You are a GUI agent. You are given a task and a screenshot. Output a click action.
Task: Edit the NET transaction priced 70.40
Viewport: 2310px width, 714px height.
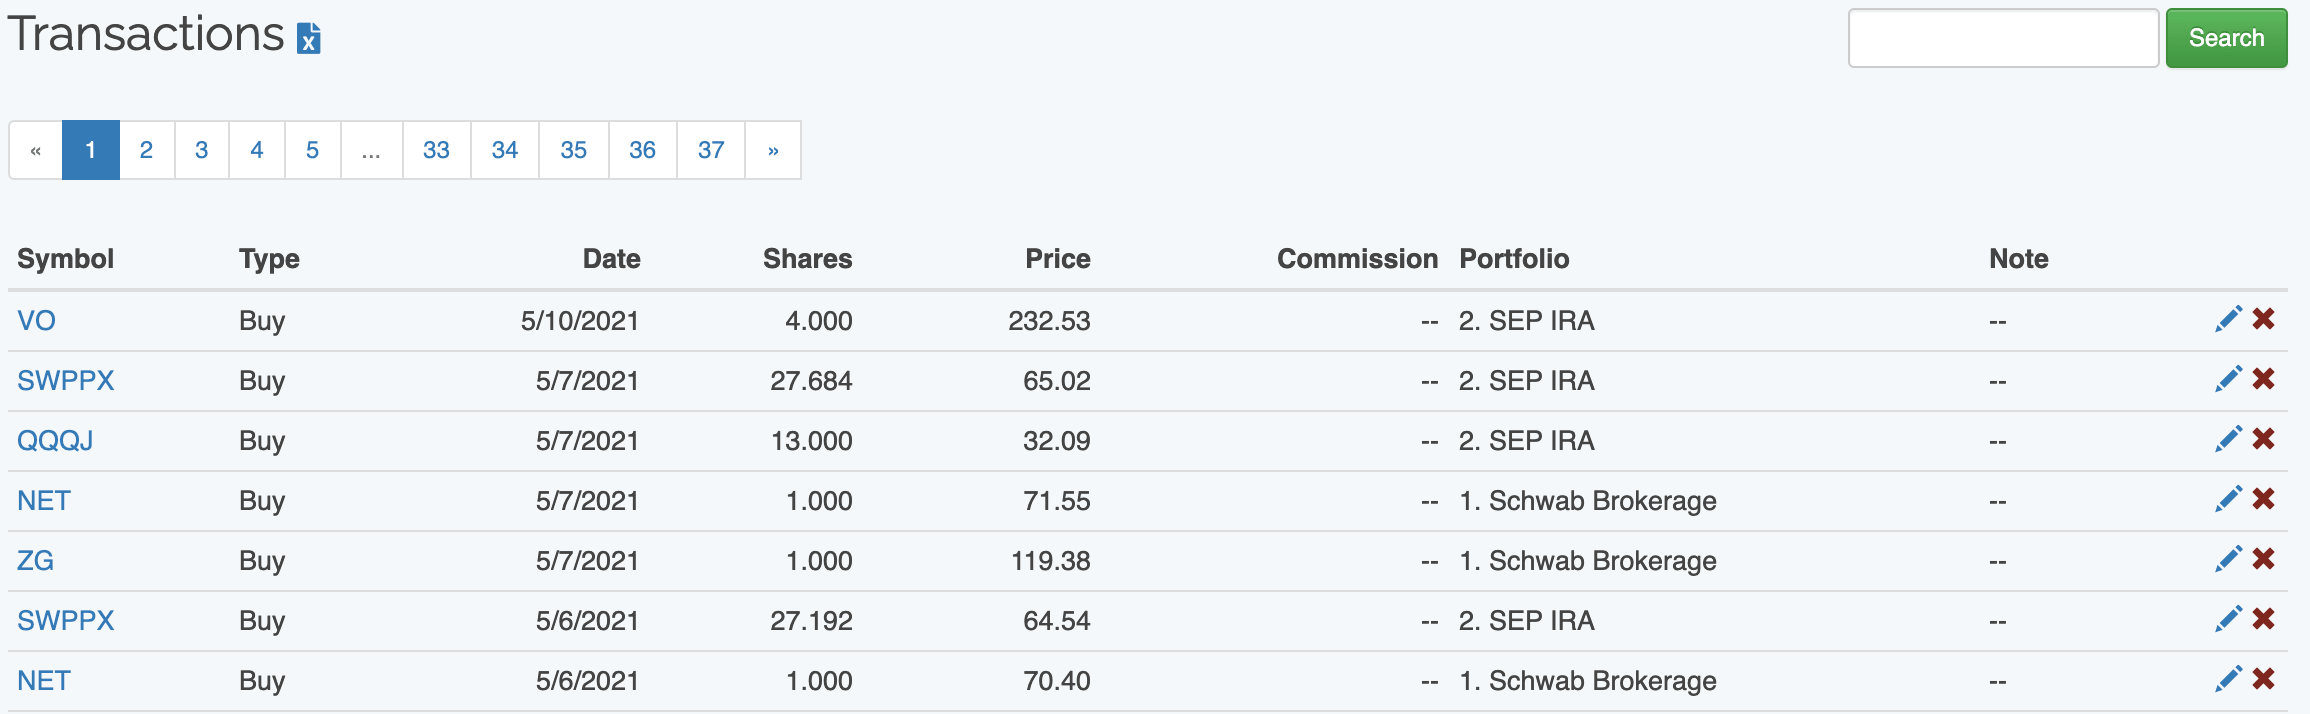2228,679
